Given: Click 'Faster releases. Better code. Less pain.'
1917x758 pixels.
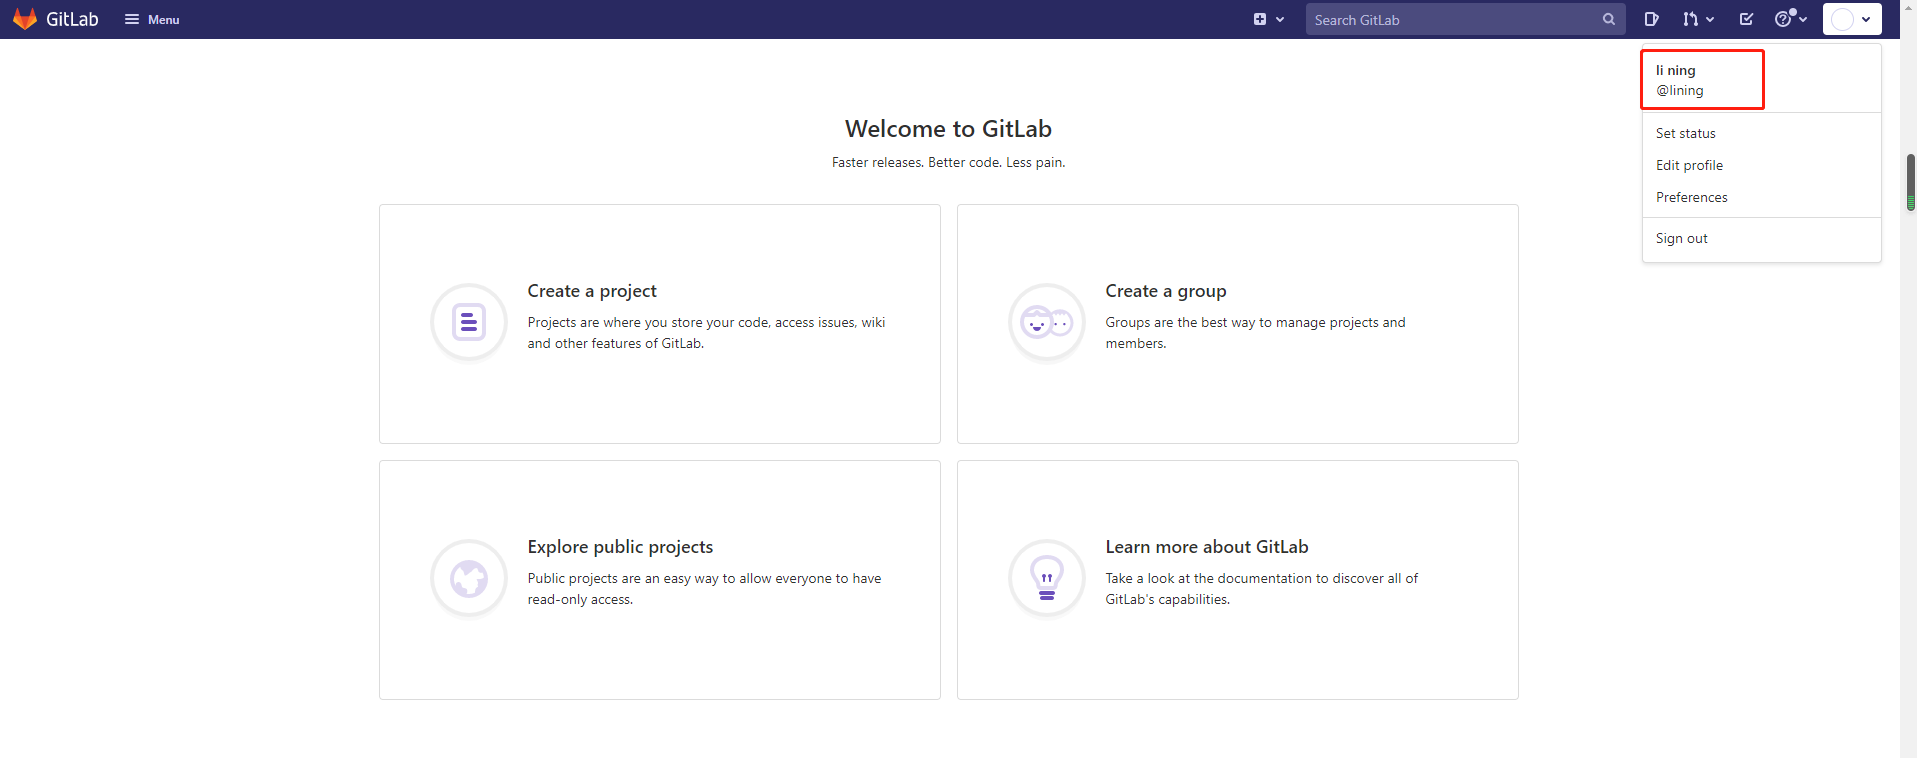Looking at the screenshot, I should (948, 162).
